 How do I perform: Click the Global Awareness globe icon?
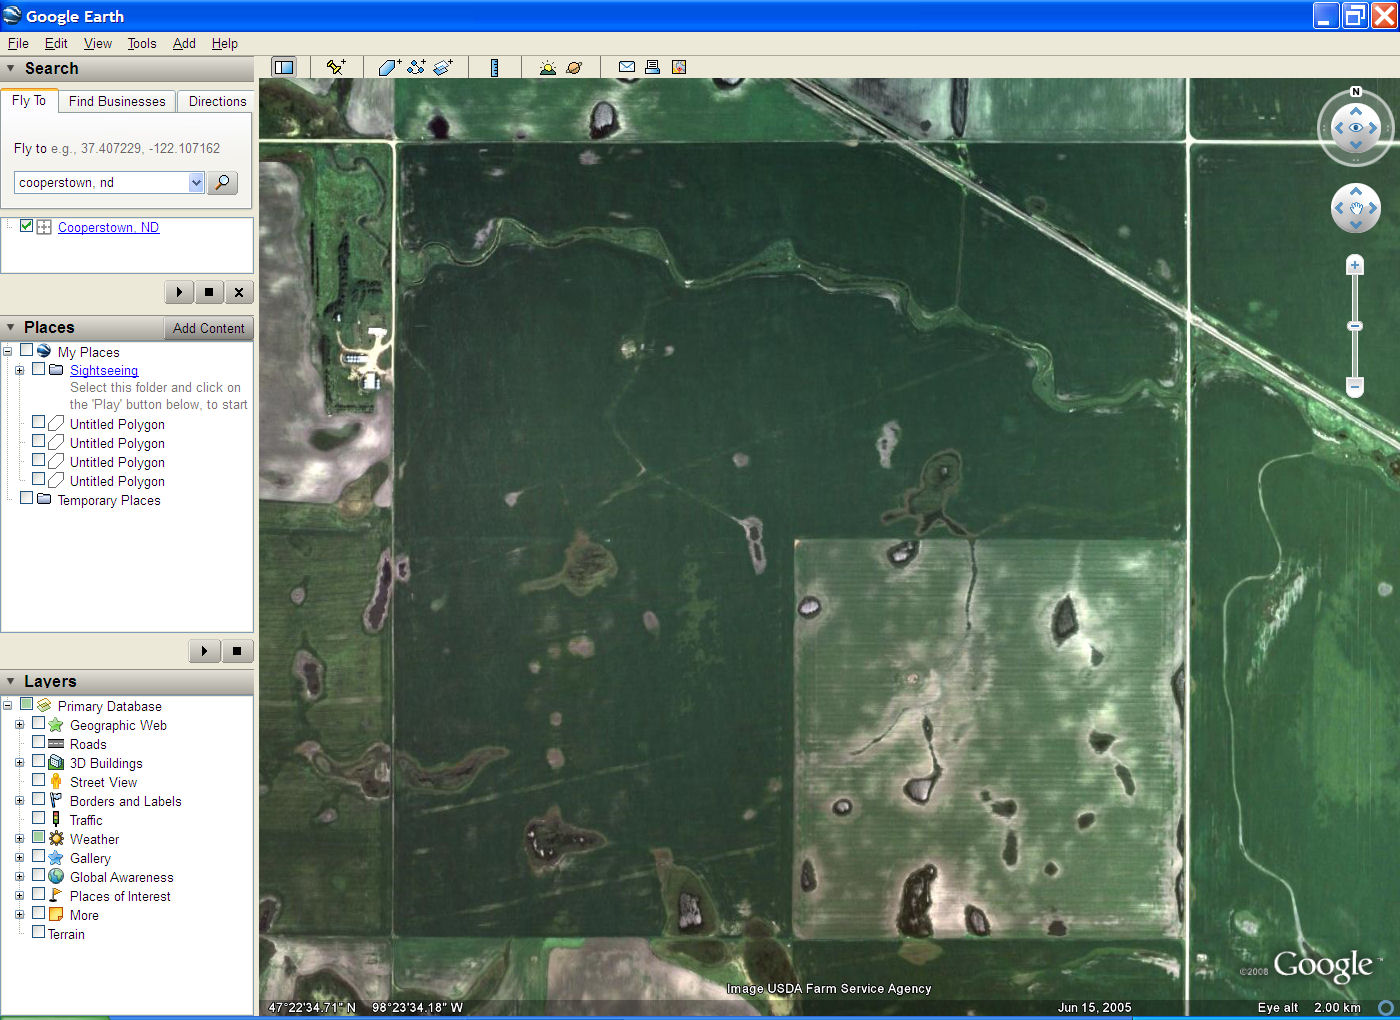(56, 877)
